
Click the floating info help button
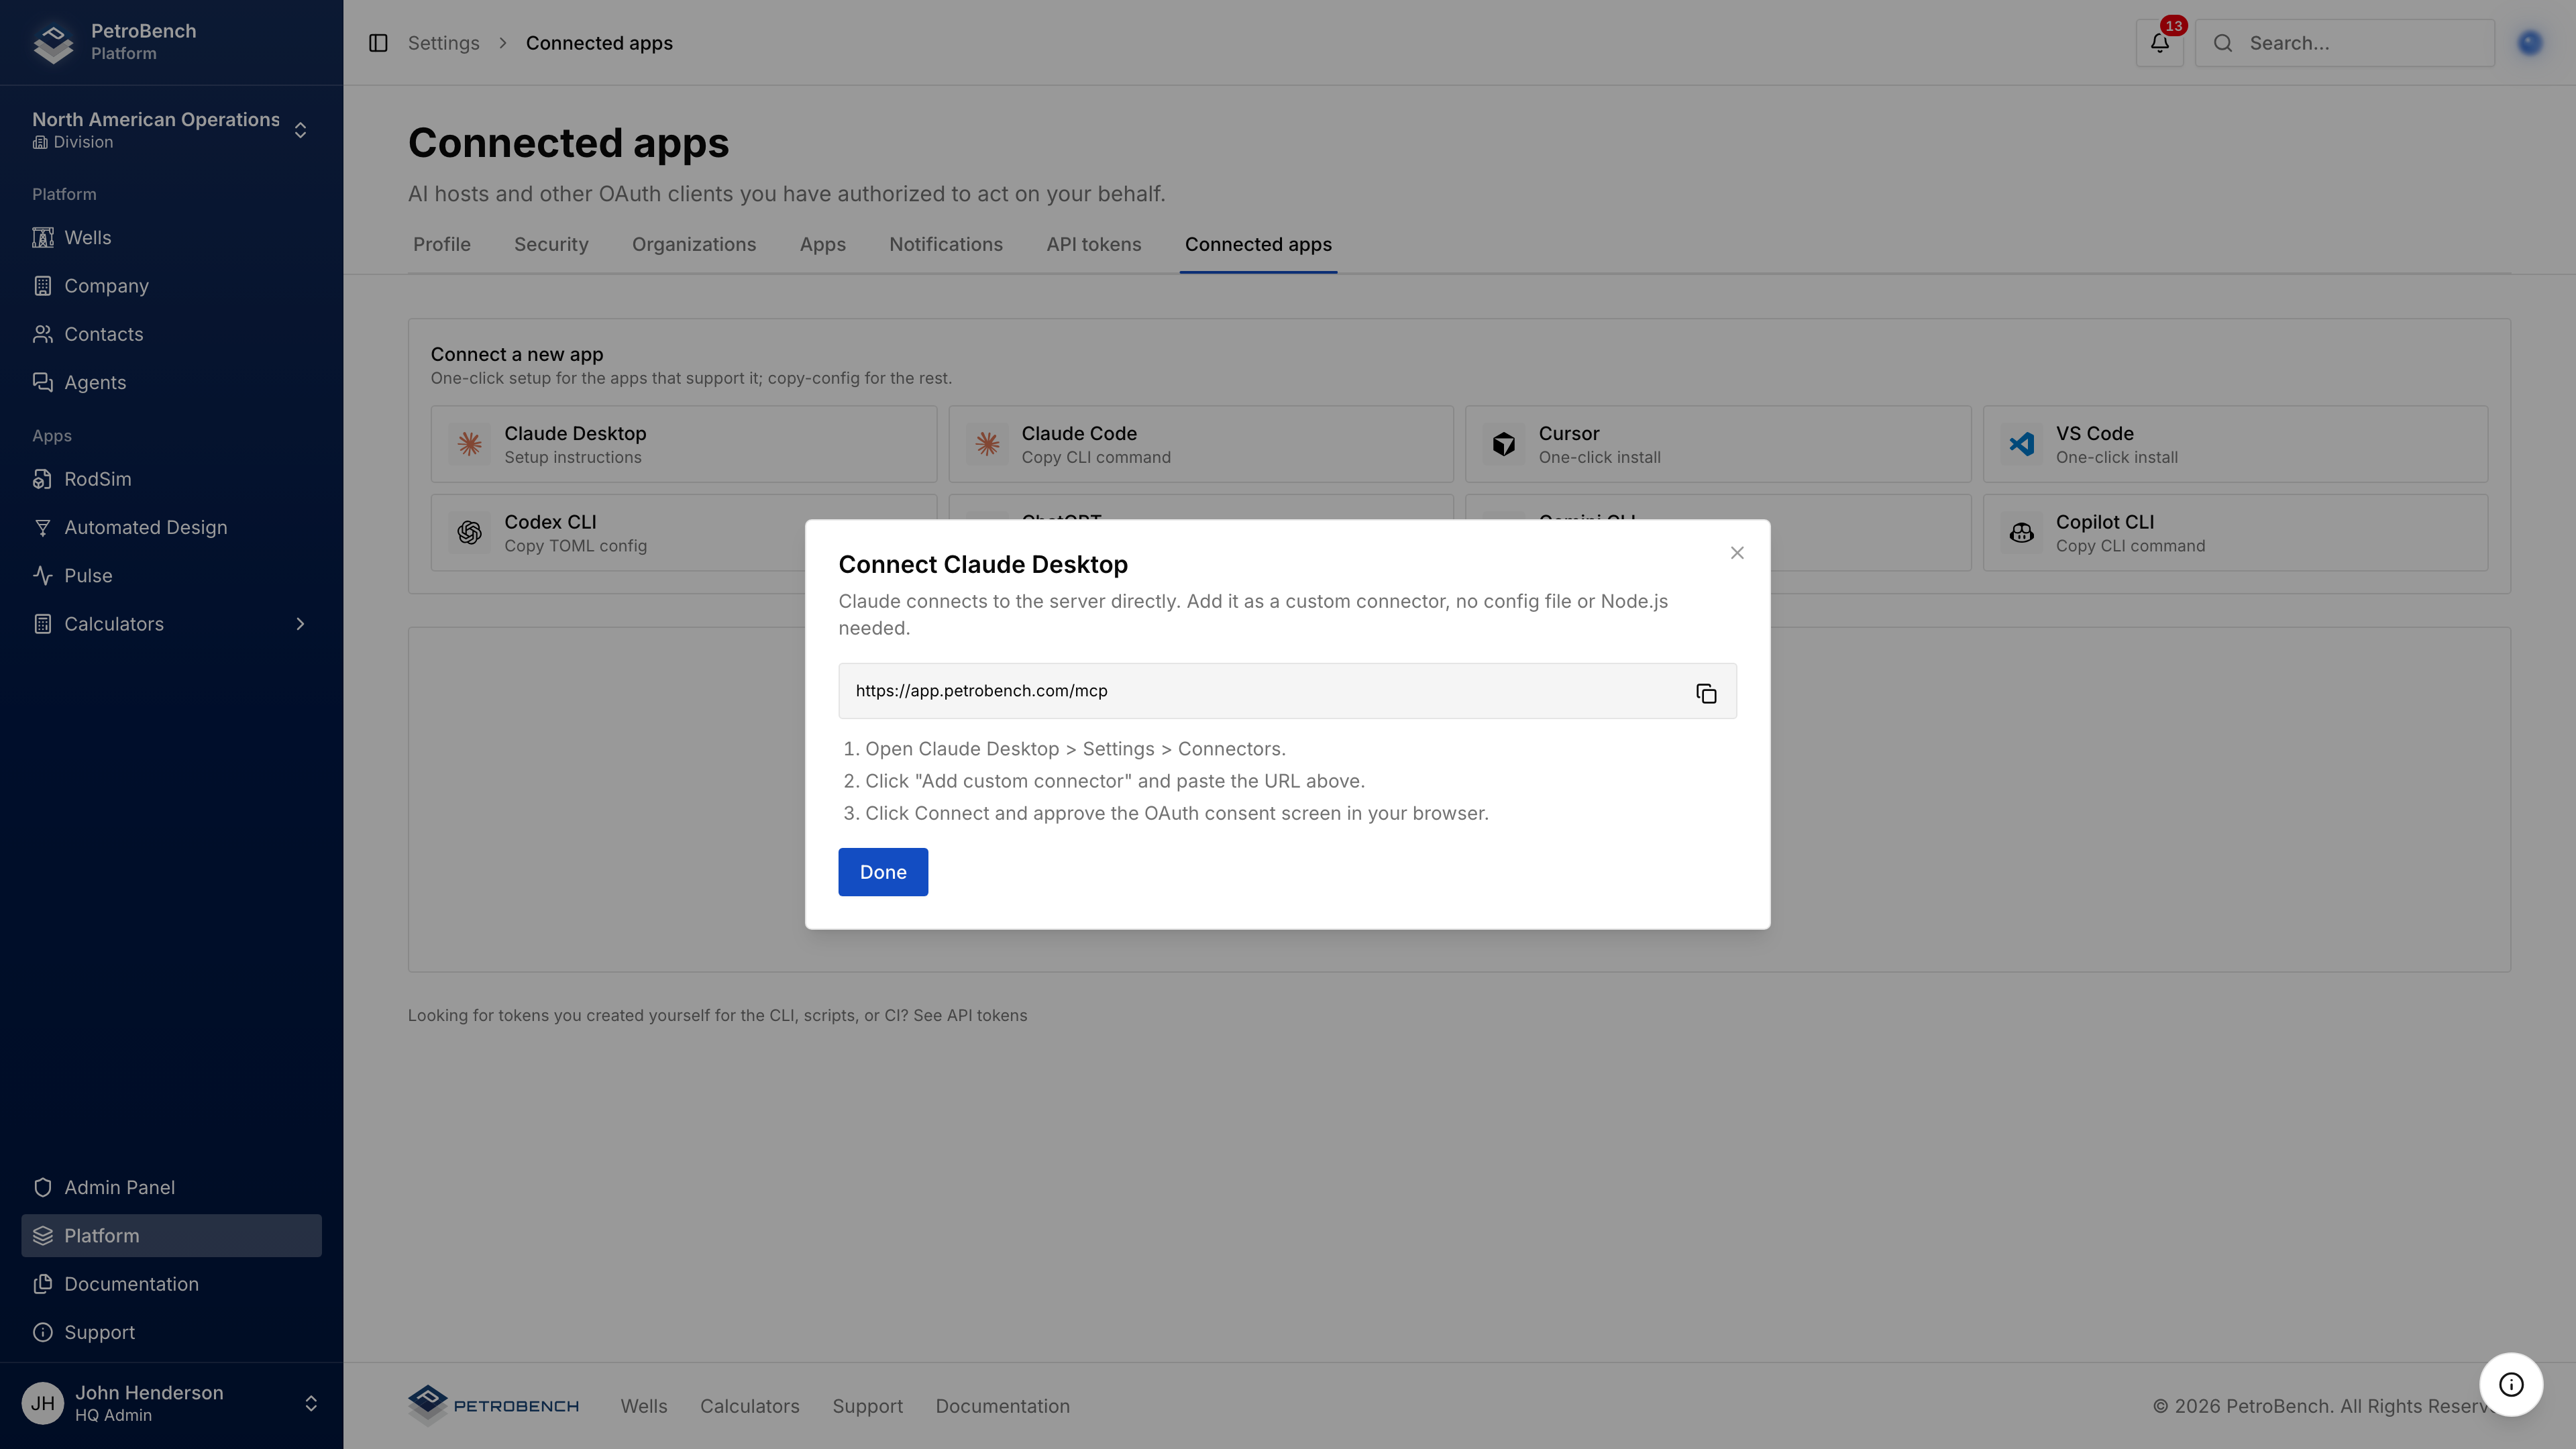[2511, 1384]
